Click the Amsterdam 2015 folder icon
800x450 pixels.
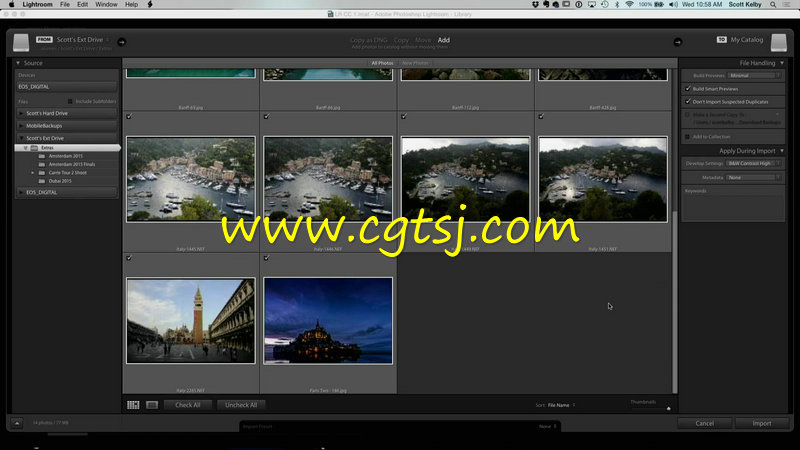coord(42,156)
